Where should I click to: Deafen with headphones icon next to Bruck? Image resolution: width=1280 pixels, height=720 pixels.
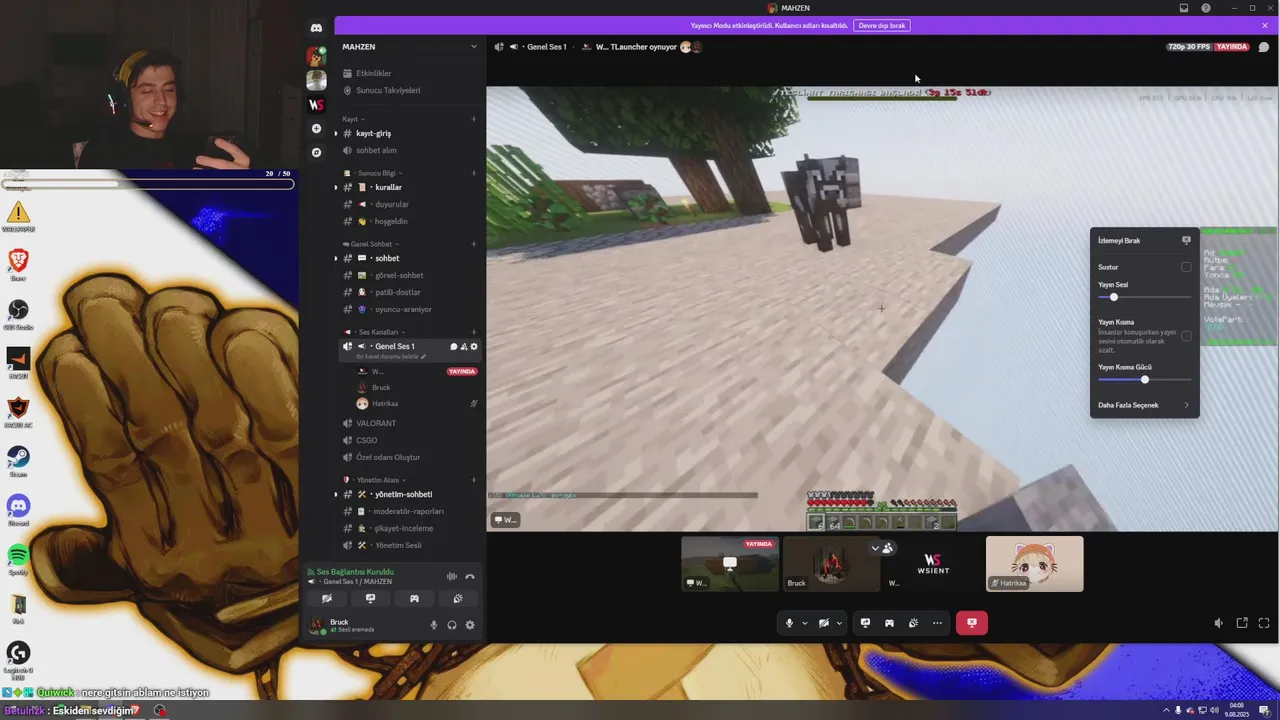[x=452, y=625]
